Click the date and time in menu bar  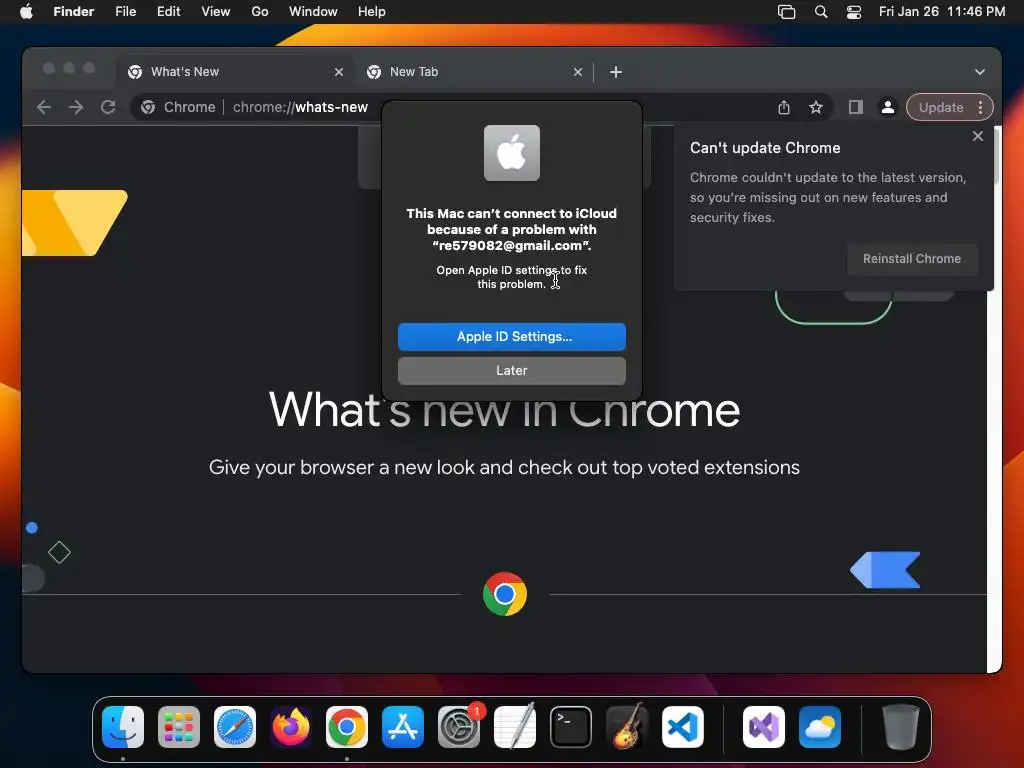click(942, 12)
